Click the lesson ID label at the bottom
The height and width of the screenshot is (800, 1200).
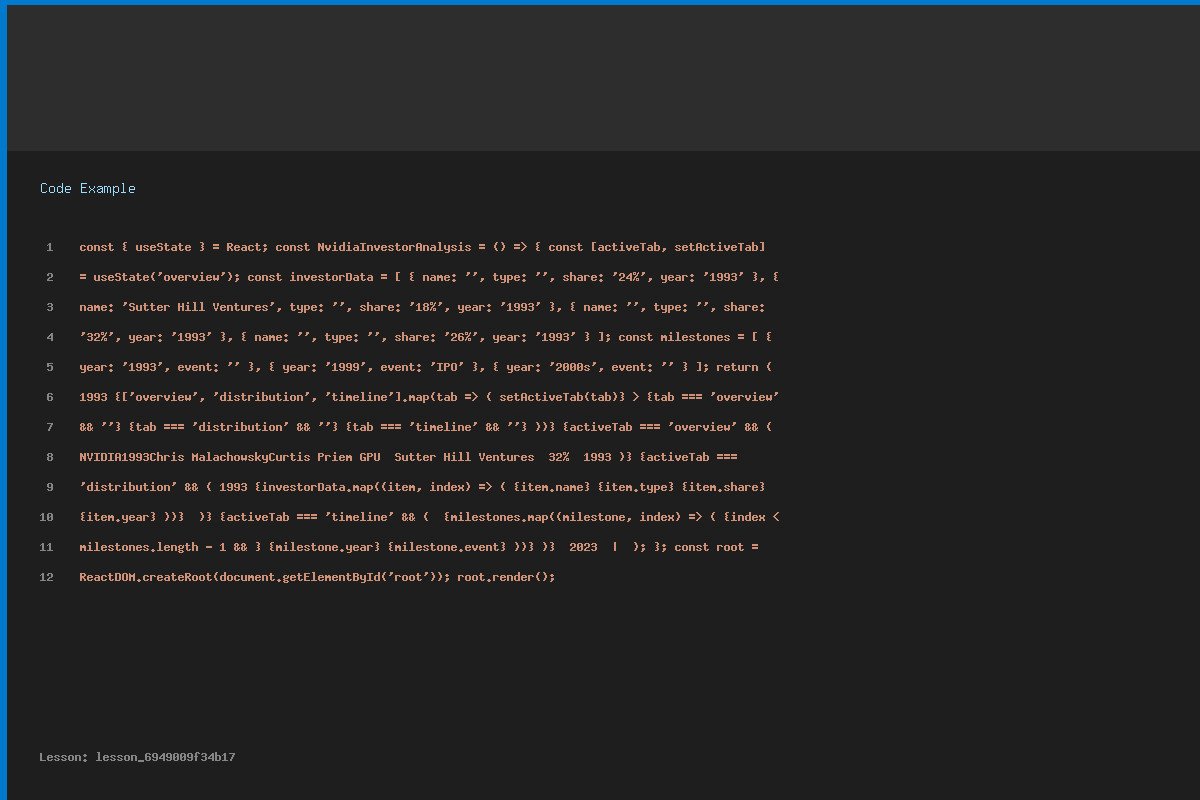[x=137, y=758]
